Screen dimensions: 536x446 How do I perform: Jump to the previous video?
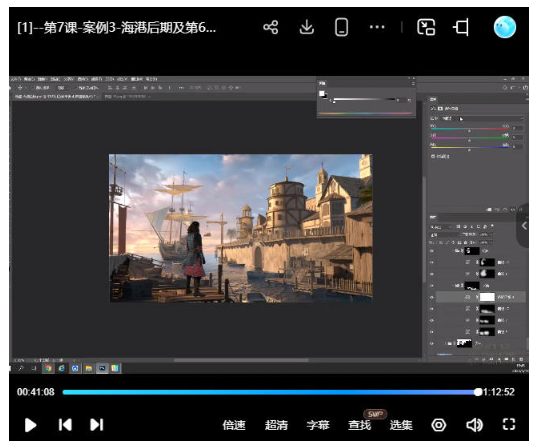[65, 425]
